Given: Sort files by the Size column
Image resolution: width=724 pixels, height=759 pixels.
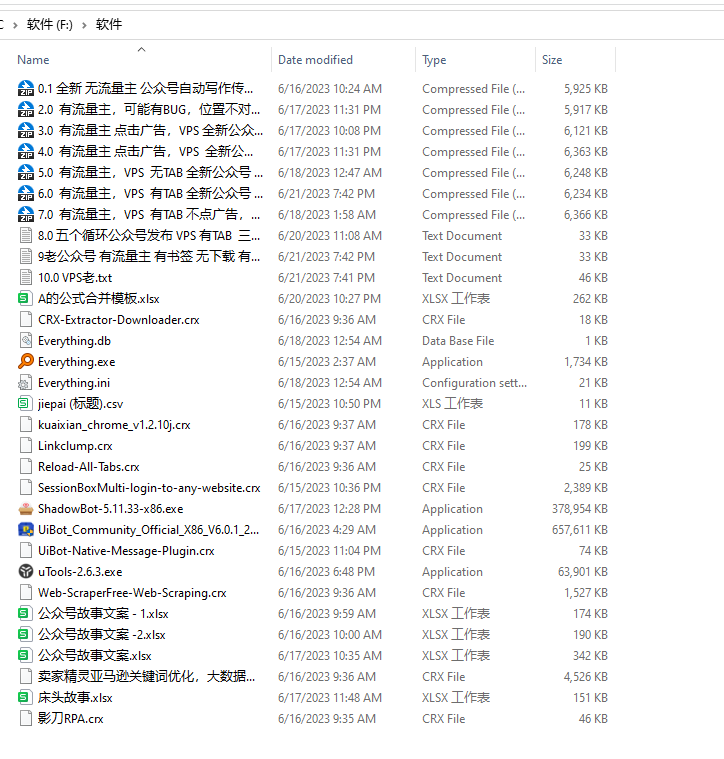Looking at the screenshot, I should coord(552,60).
